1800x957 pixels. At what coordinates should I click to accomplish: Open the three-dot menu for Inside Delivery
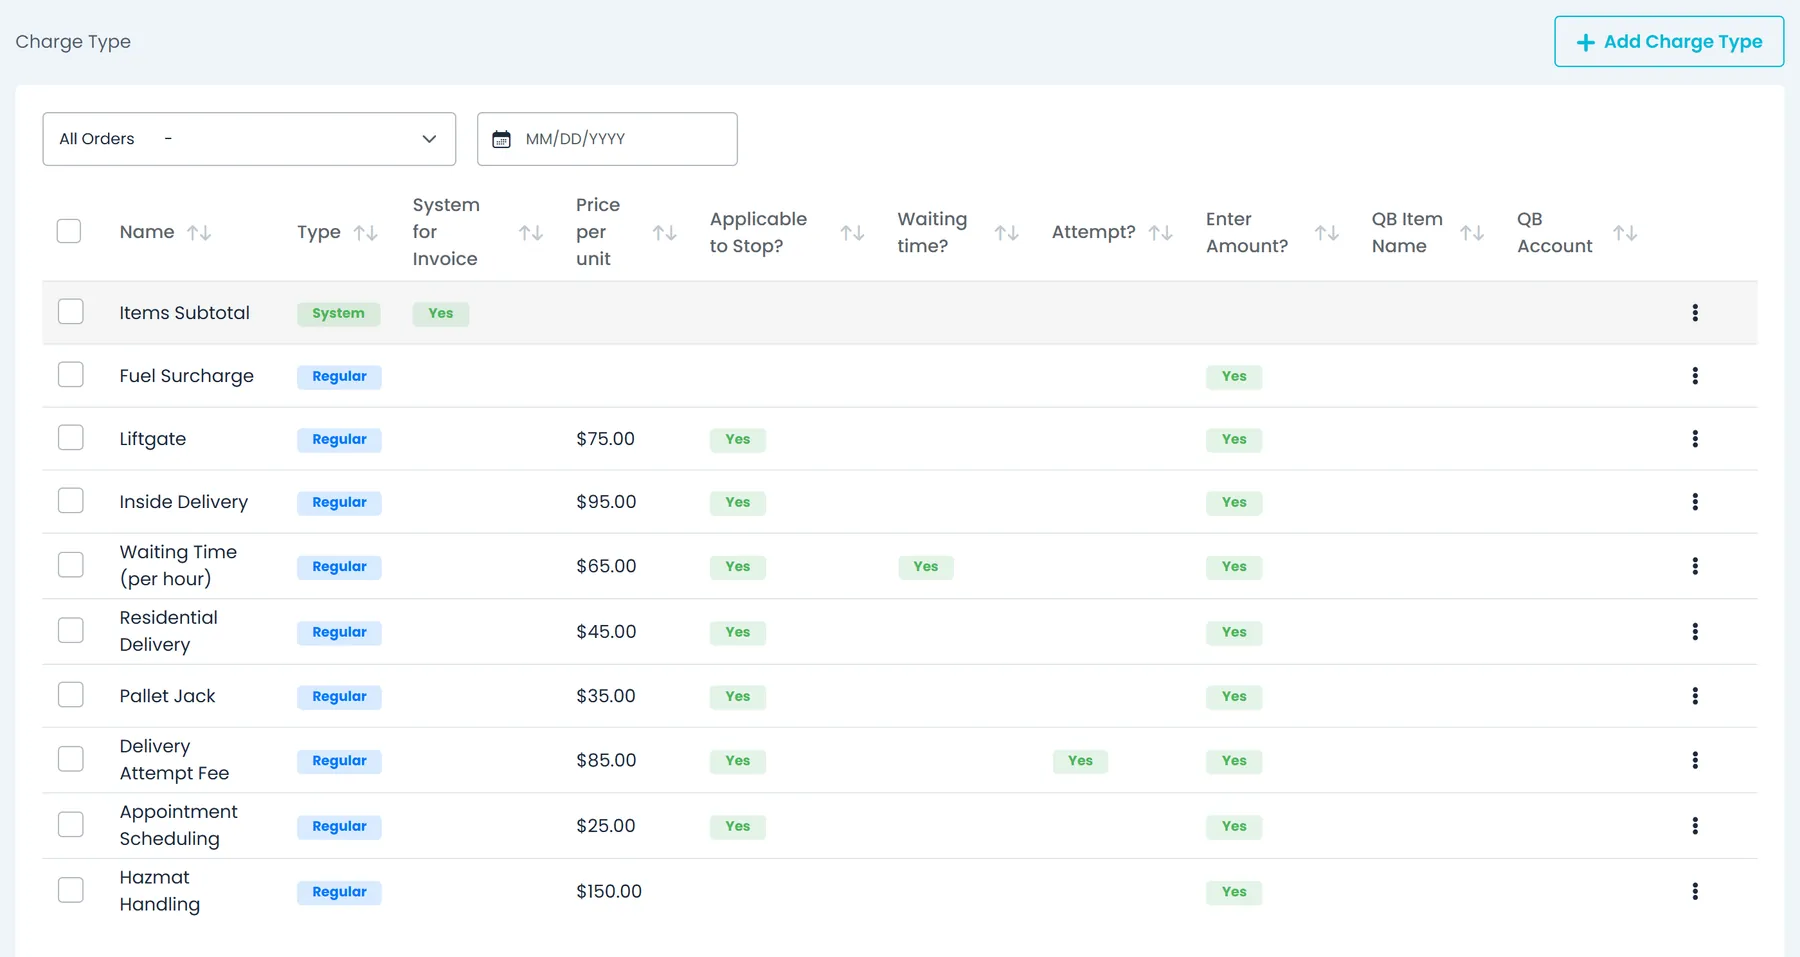[x=1695, y=502]
